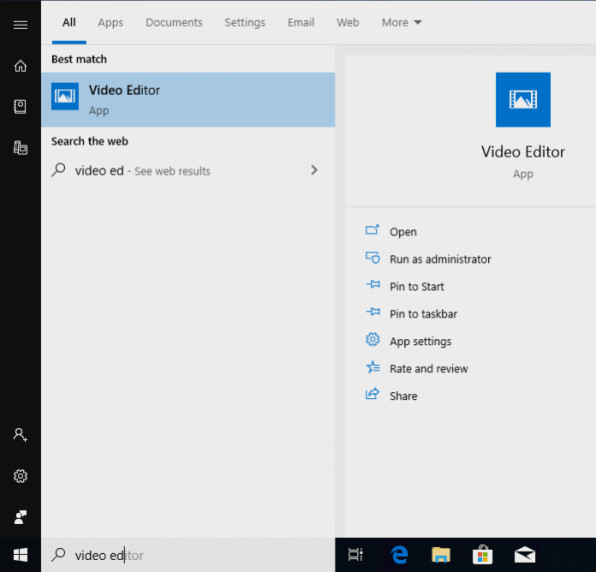This screenshot has height=572, width=596.
Task: Open settings gear in search sidebar
Action: 21,476
